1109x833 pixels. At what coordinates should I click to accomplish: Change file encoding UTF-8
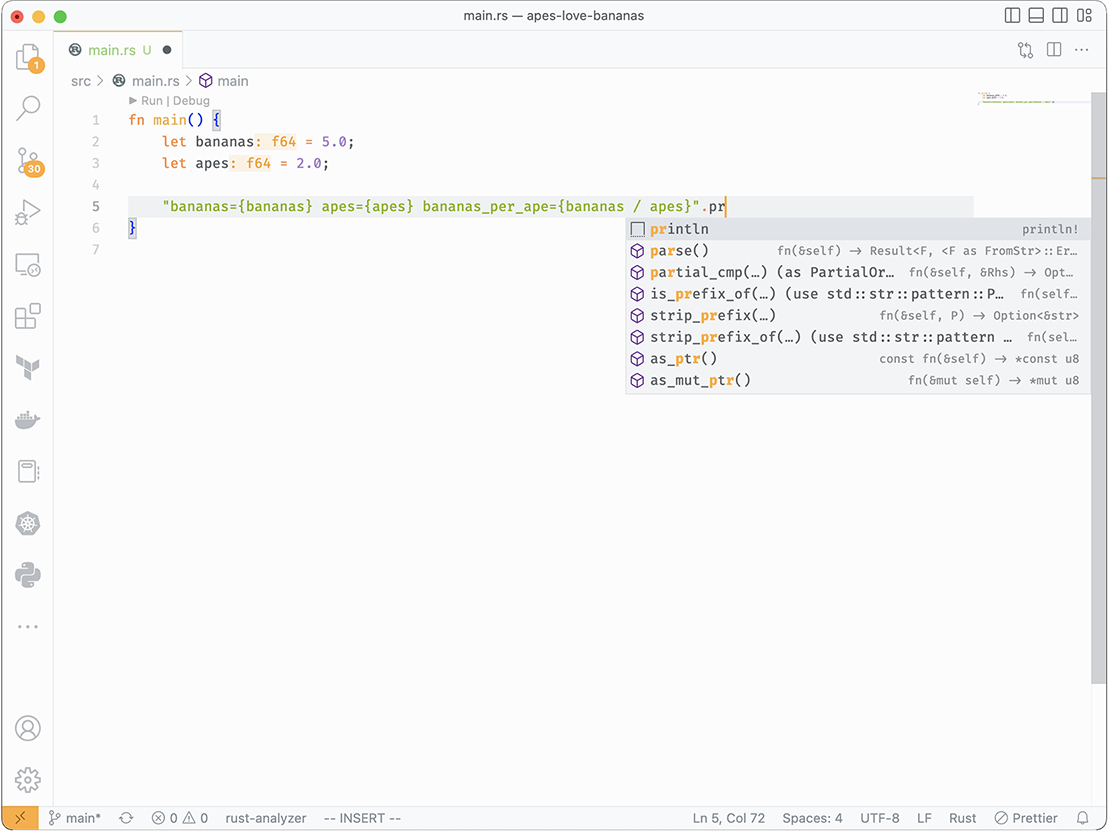pyautogui.click(x=880, y=818)
